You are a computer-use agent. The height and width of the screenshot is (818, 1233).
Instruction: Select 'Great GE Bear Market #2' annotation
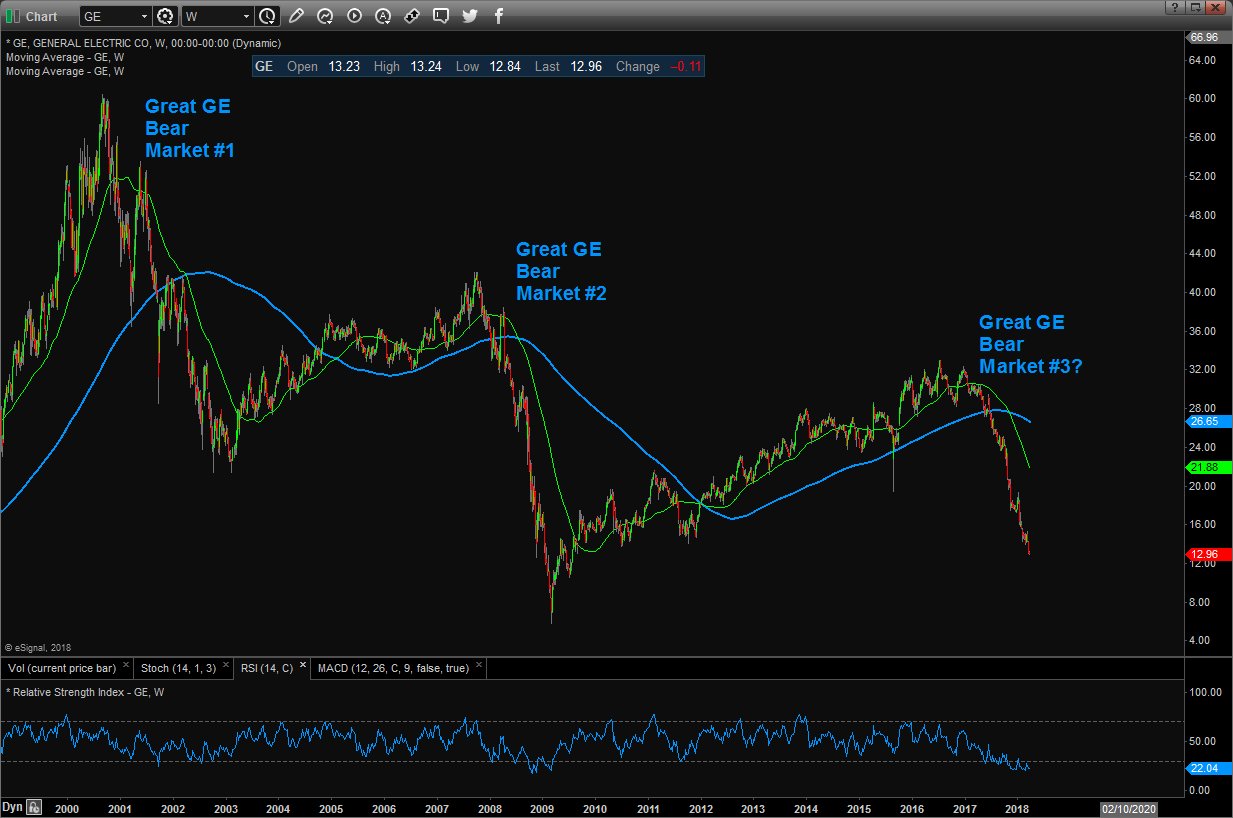[x=561, y=271]
